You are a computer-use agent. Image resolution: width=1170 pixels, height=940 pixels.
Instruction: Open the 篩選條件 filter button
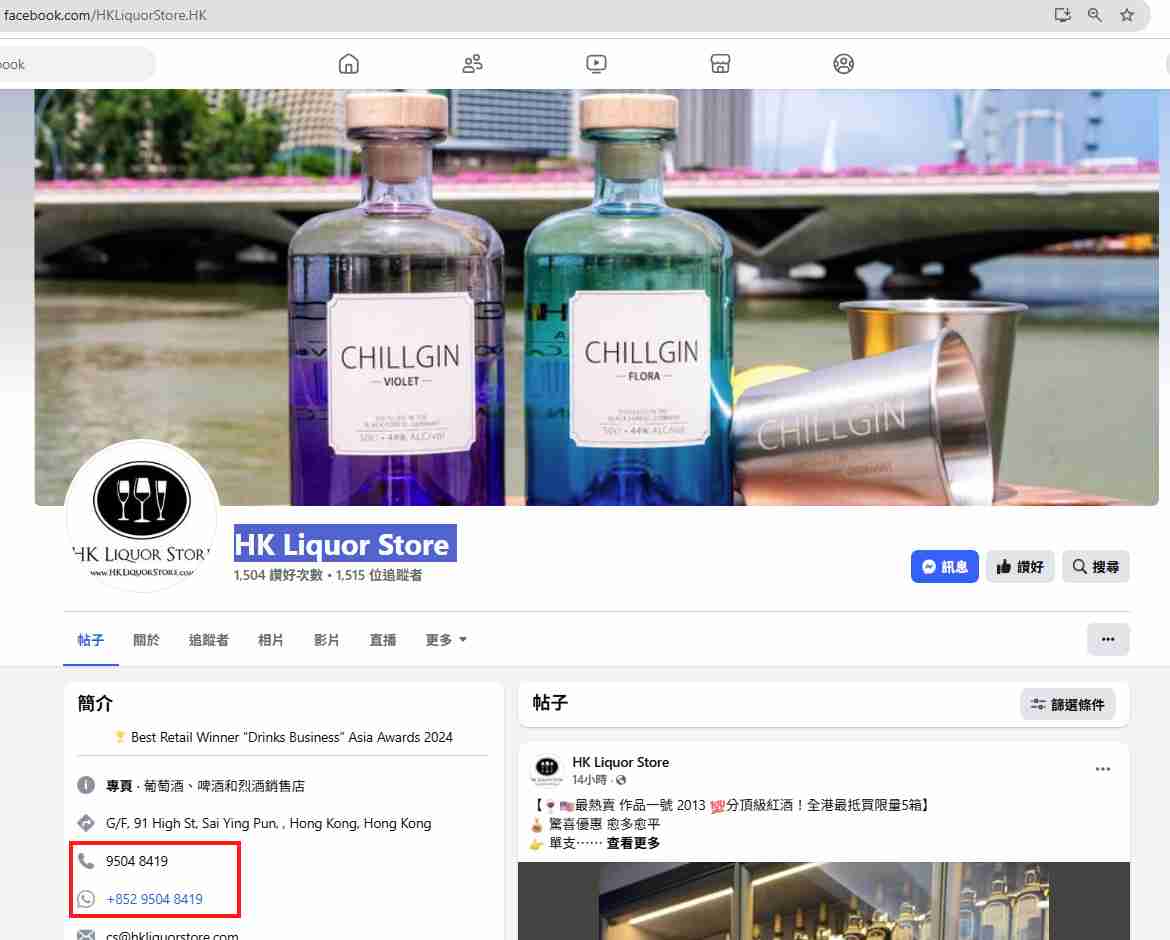click(1067, 704)
